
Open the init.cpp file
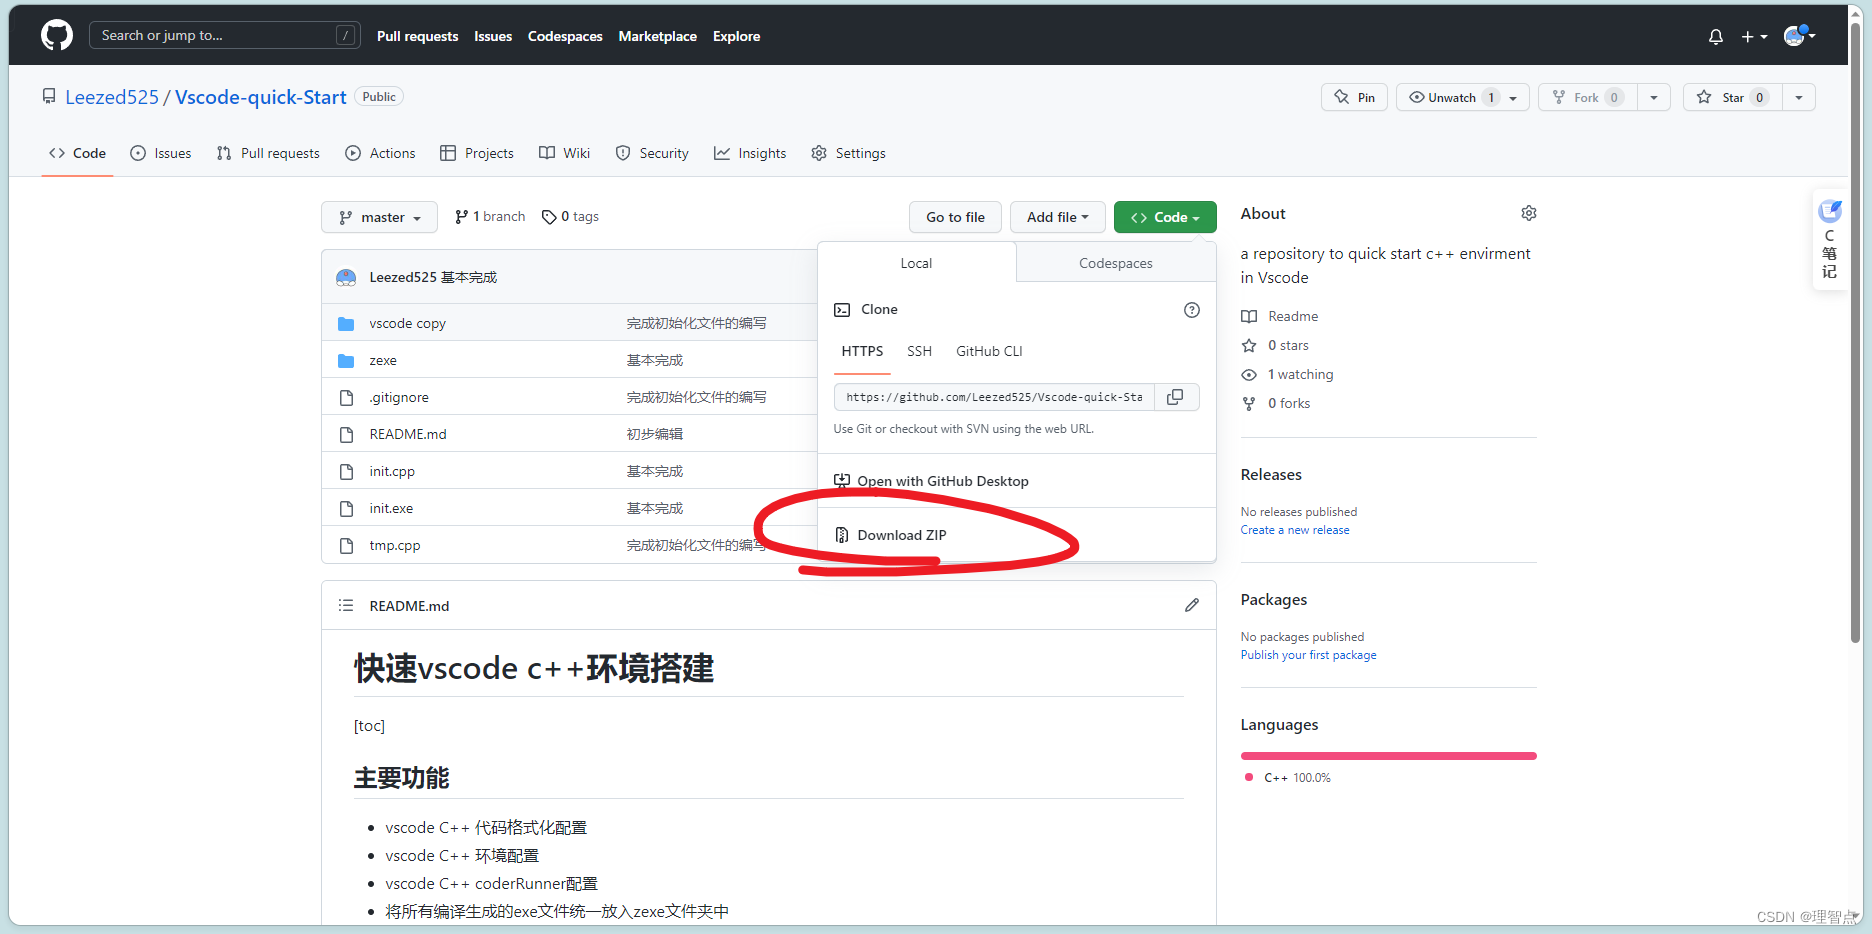tap(392, 471)
